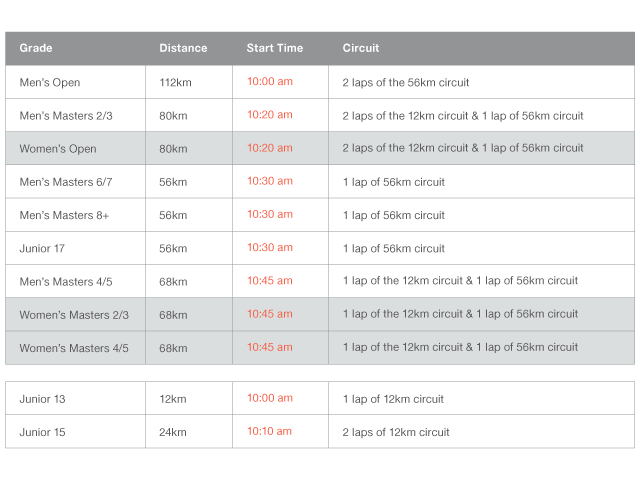
Task: Click the Junior 13 grade cell
Action: click(x=42, y=399)
